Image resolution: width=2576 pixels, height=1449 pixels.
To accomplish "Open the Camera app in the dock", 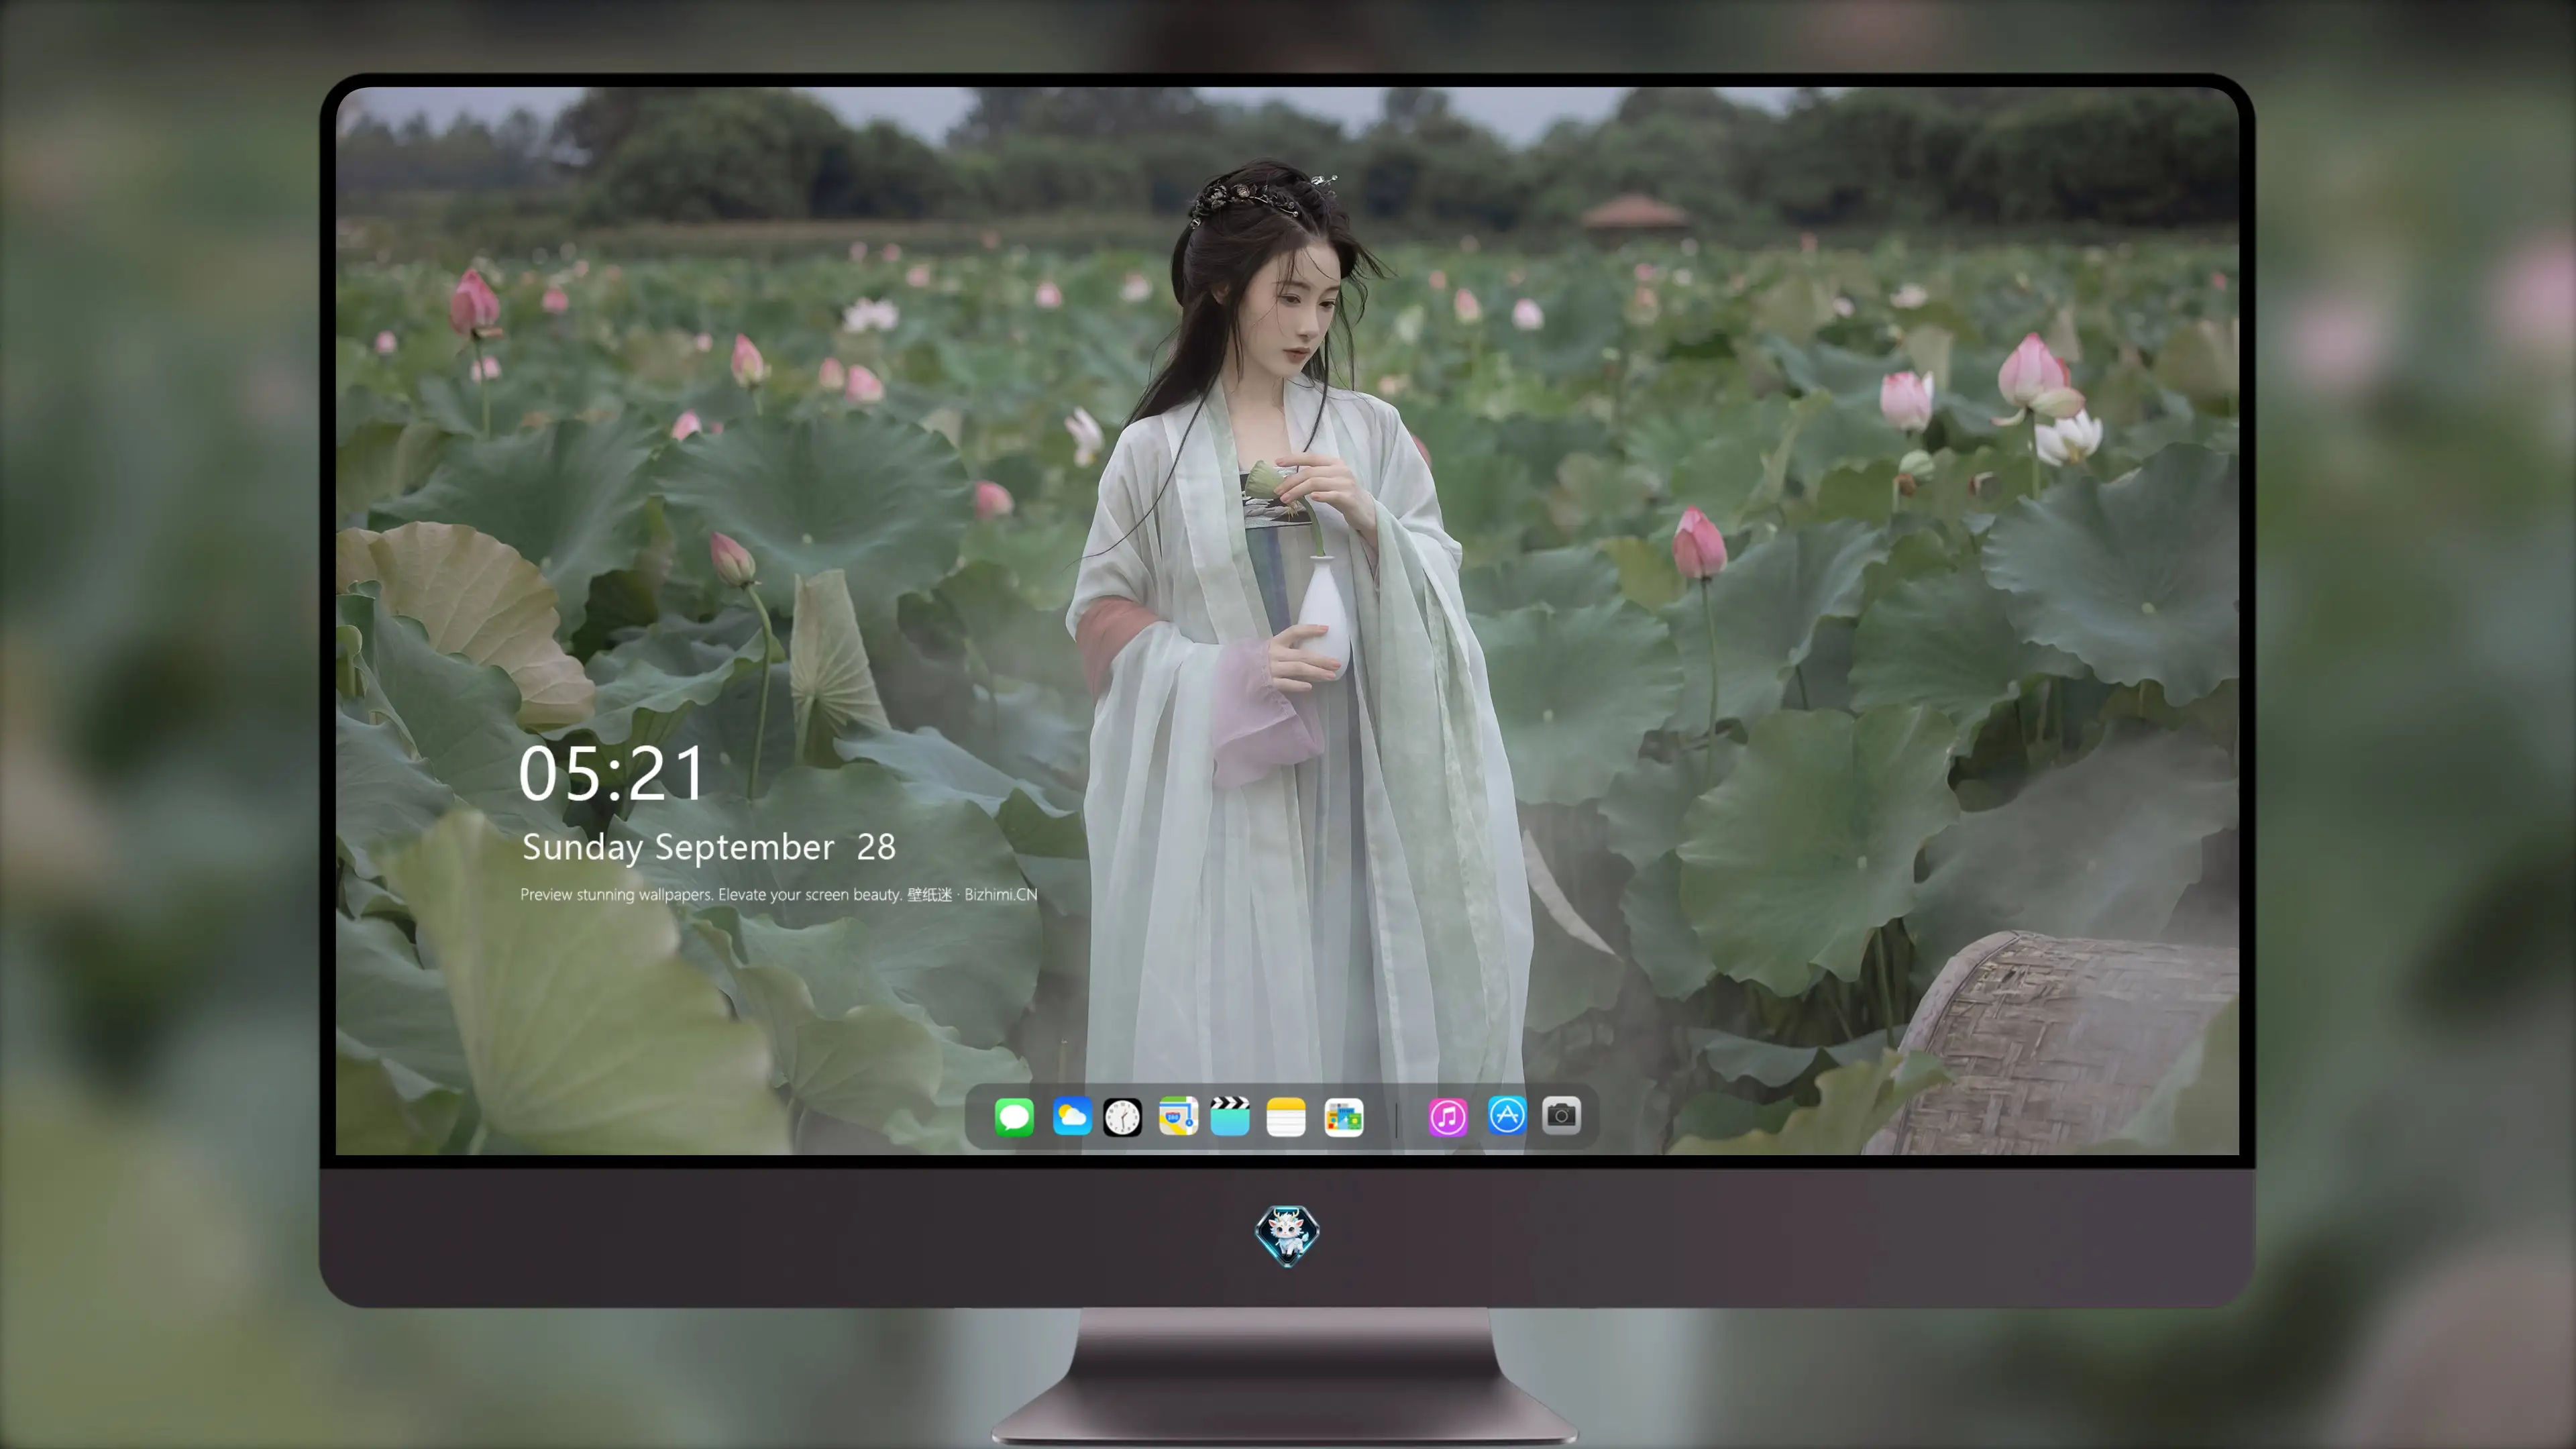I will tap(1561, 1116).
